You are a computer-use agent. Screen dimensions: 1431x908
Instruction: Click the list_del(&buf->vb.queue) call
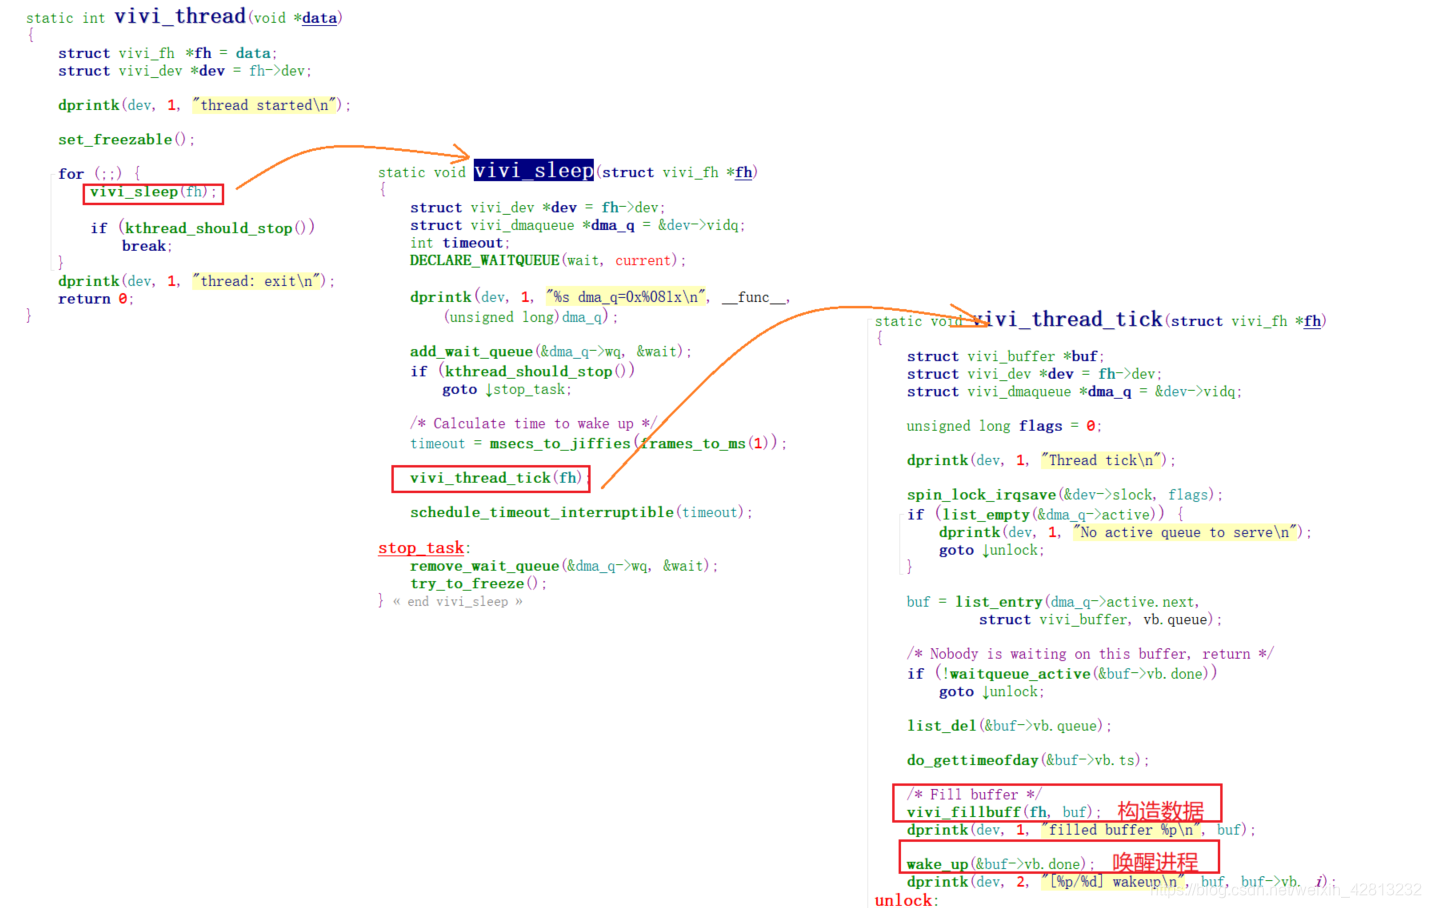coord(1009,726)
